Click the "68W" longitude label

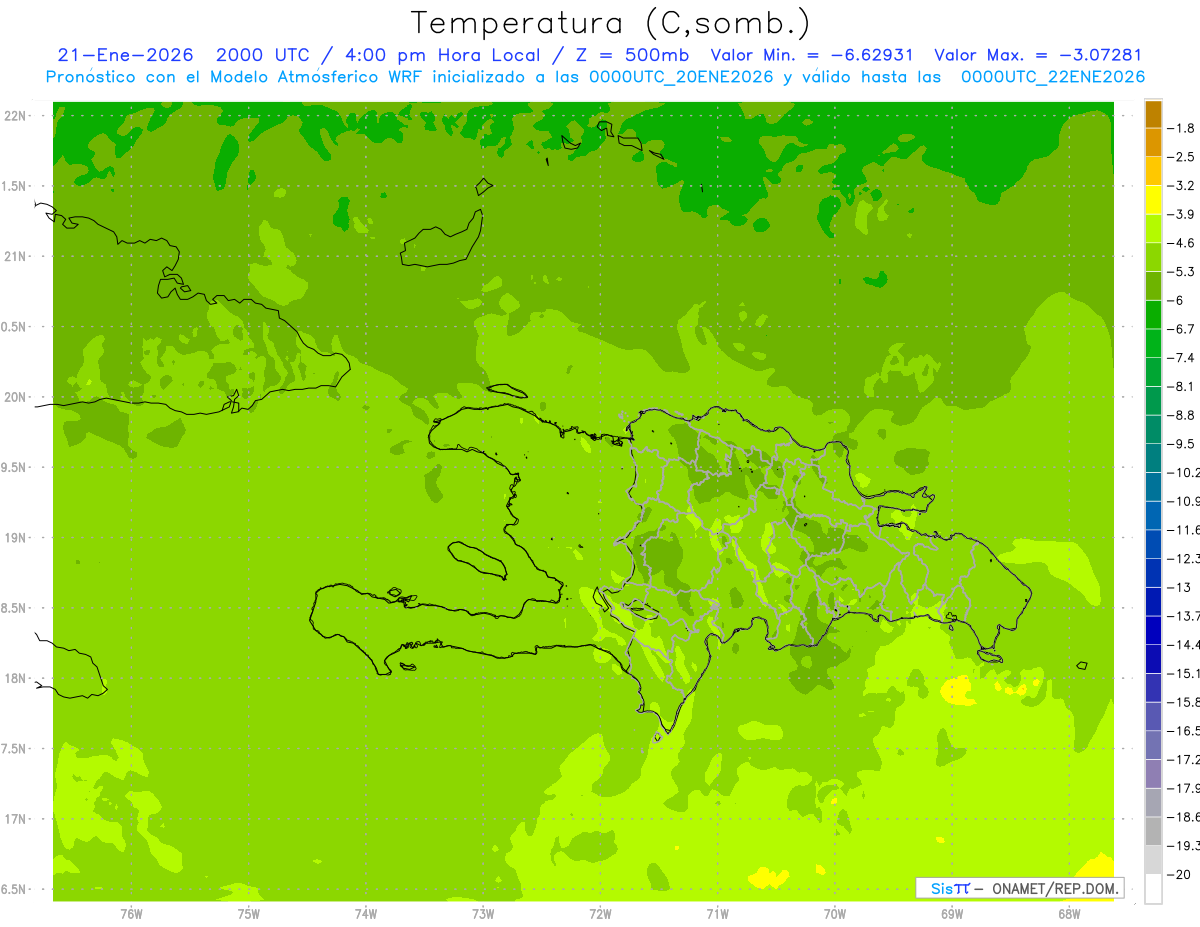(x=1069, y=913)
